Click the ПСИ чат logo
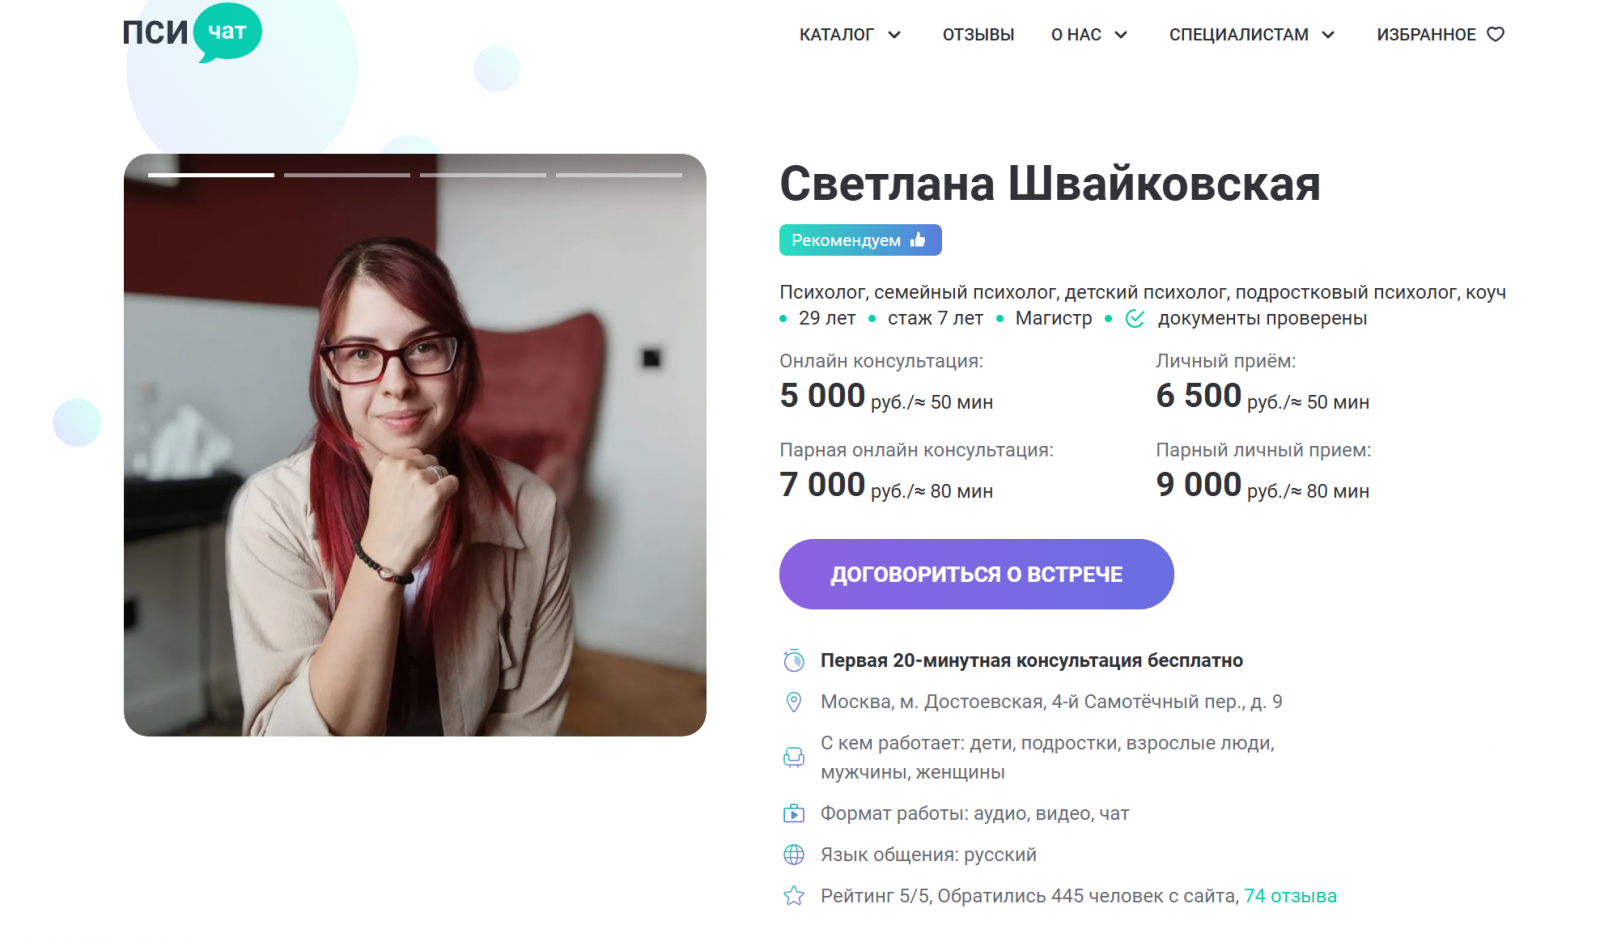 [192, 32]
